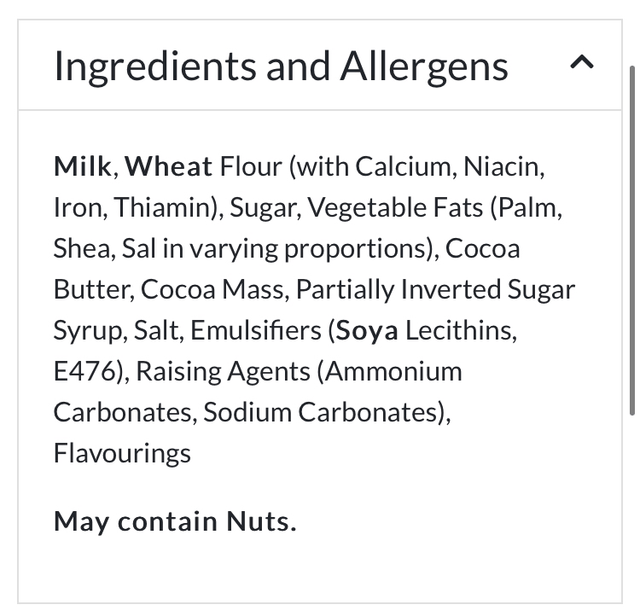The width and height of the screenshot is (640, 616).
Task: Click the Ingredients and Allergens heading
Action: pos(281,66)
